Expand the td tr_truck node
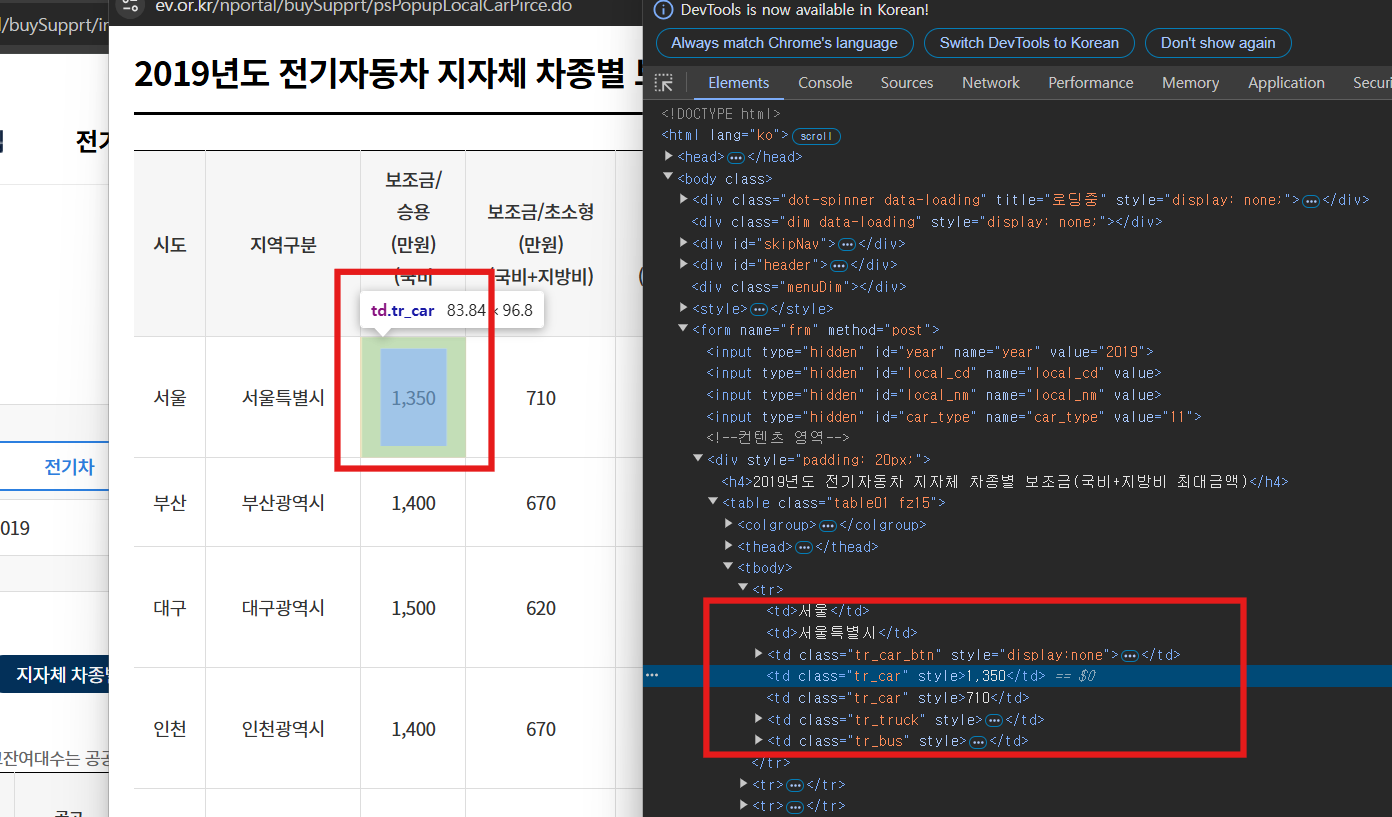1392x817 pixels. point(759,719)
